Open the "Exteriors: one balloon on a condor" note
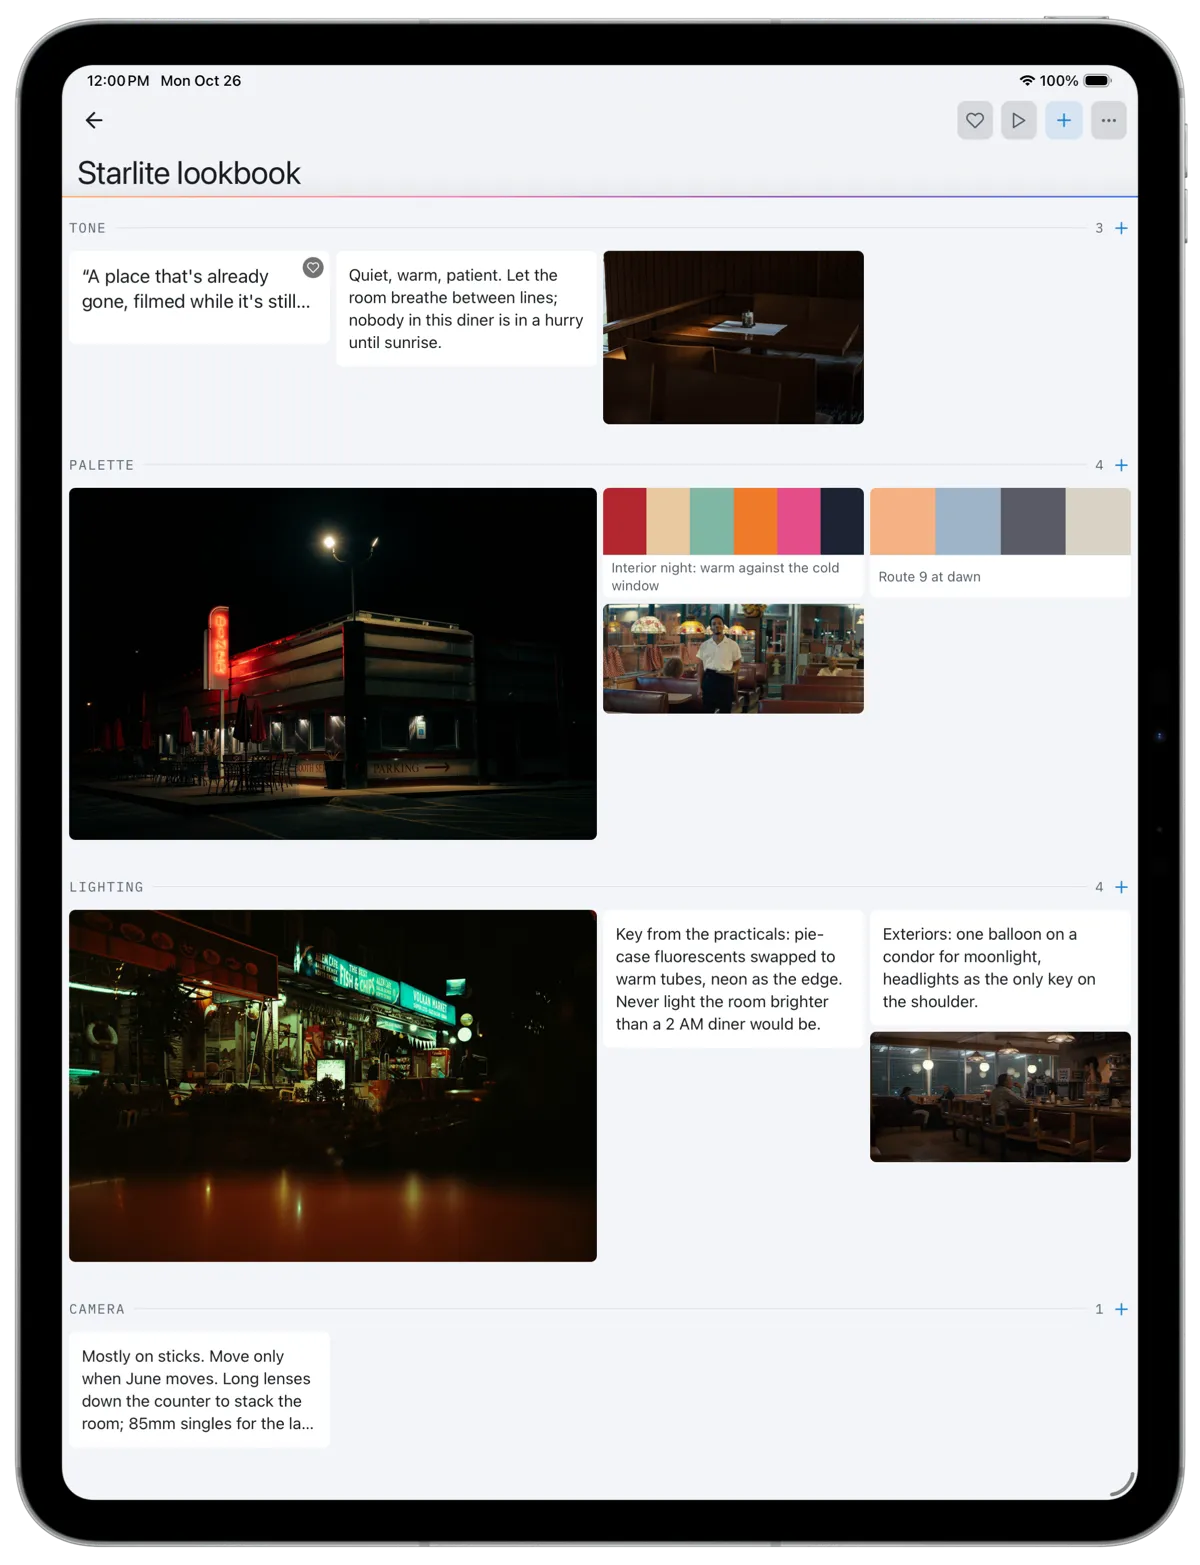1200x1565 pixels. pos(1000,967)
